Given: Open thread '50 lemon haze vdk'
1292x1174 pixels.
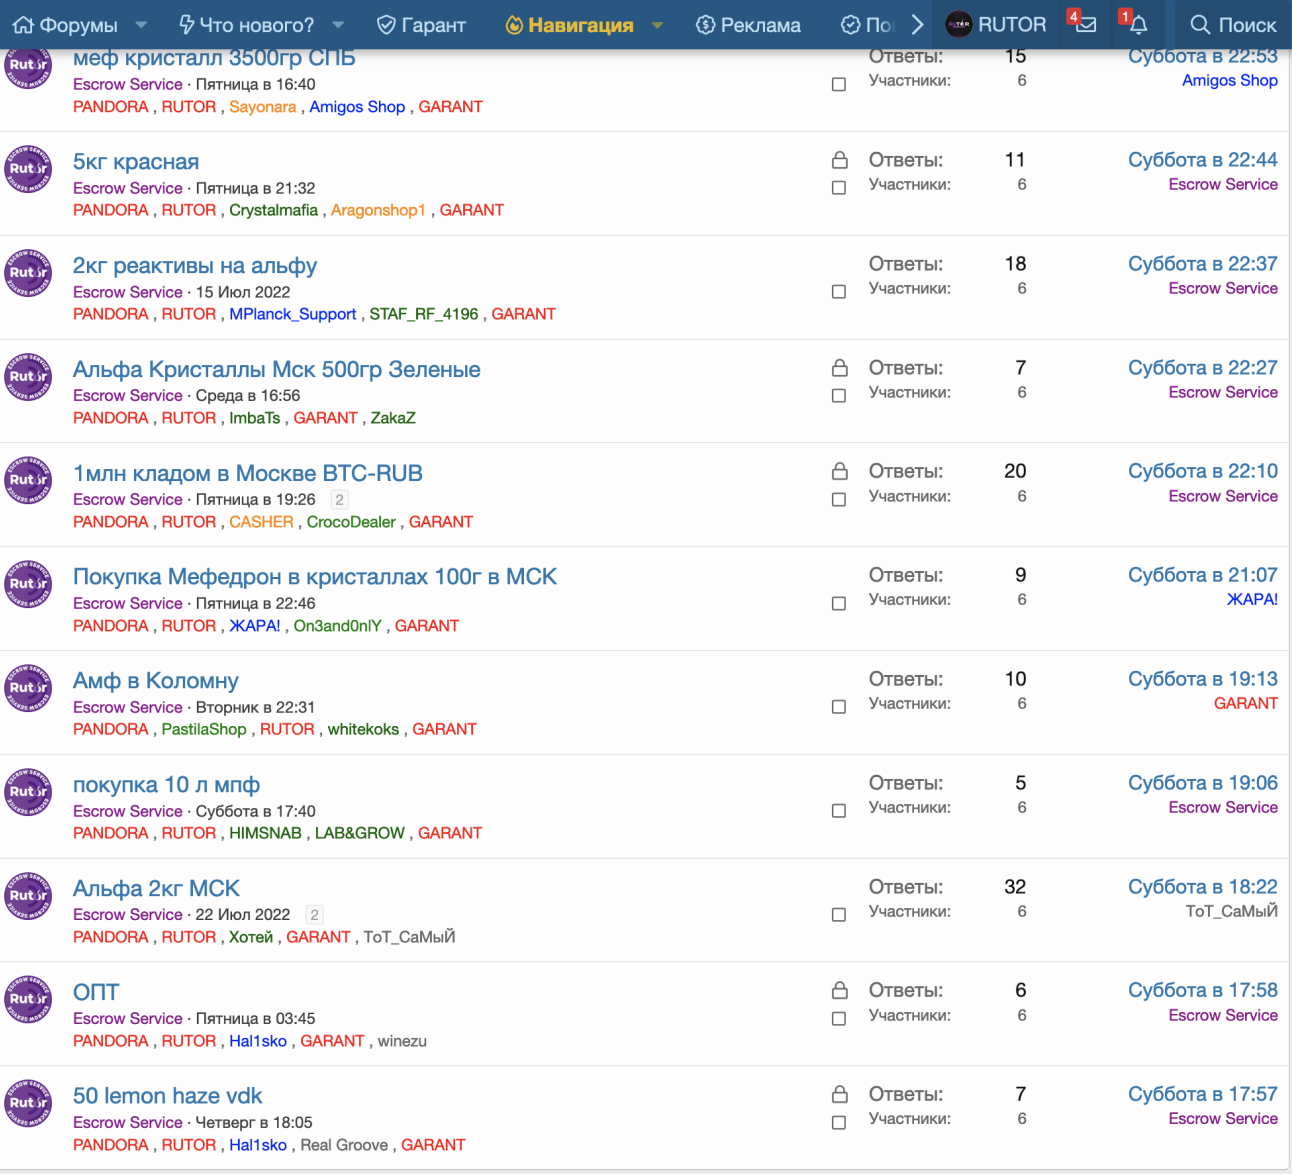Looking at the screenshot, I should (168, 1096).
